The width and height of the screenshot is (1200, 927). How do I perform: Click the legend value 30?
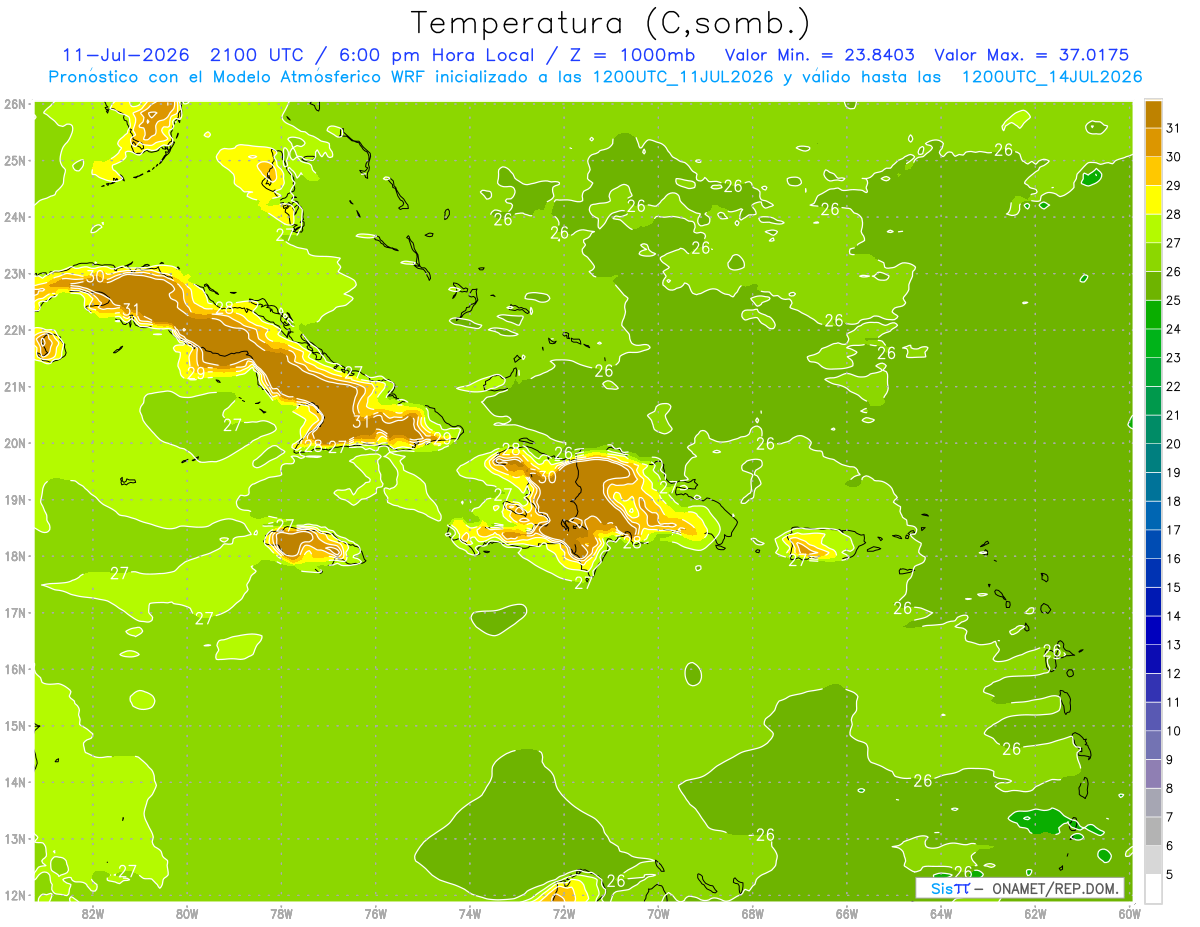[1174, 157]
